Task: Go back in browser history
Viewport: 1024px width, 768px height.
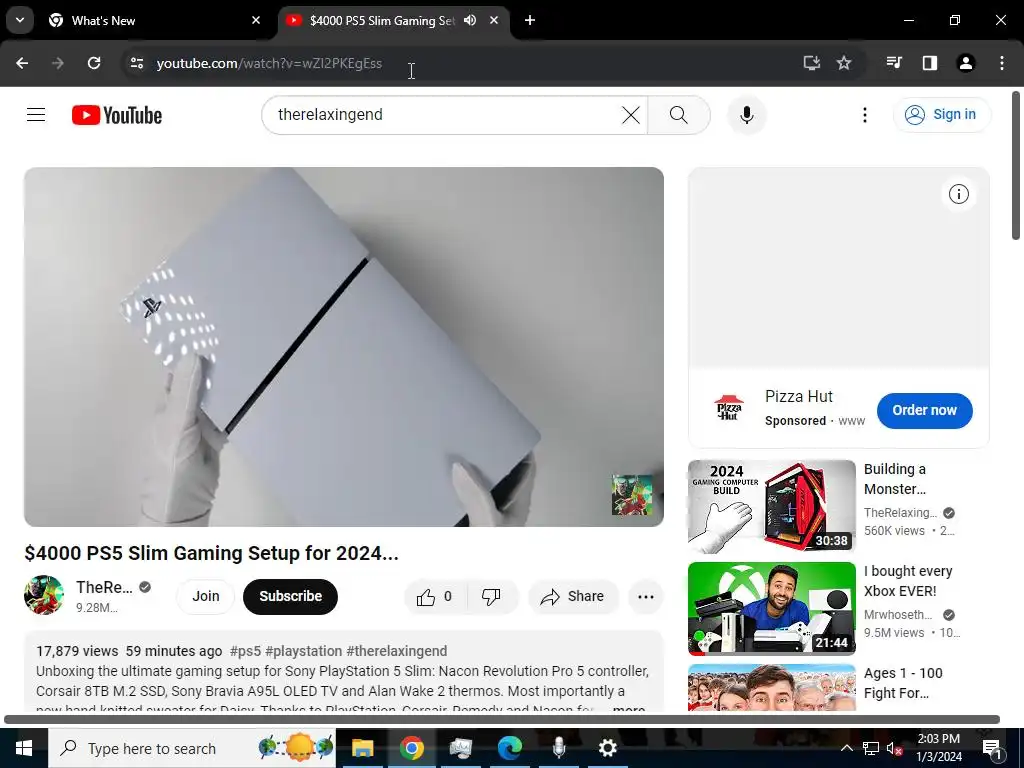Action: pos(22,63)
